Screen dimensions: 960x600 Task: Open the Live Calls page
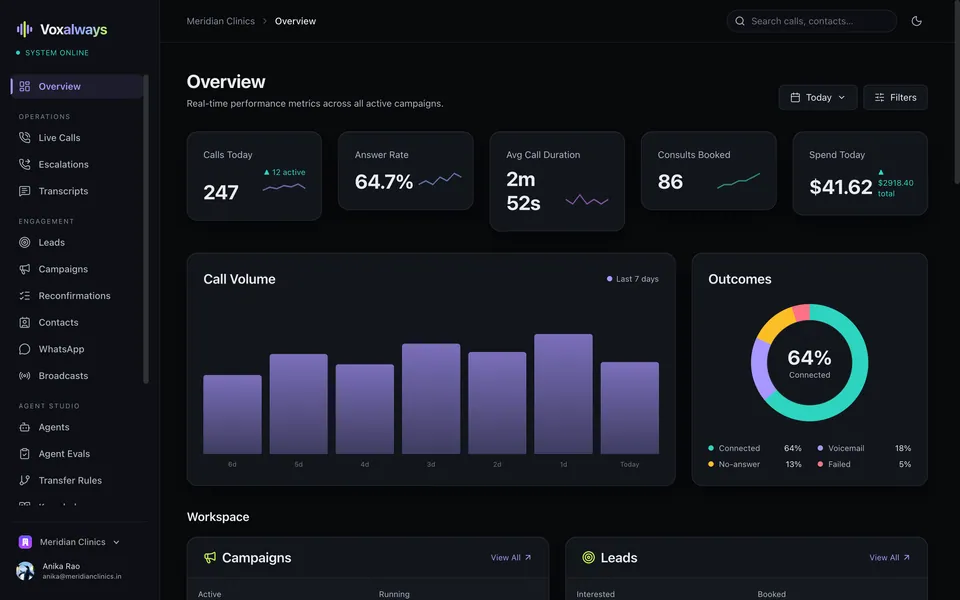click(77, 138)
